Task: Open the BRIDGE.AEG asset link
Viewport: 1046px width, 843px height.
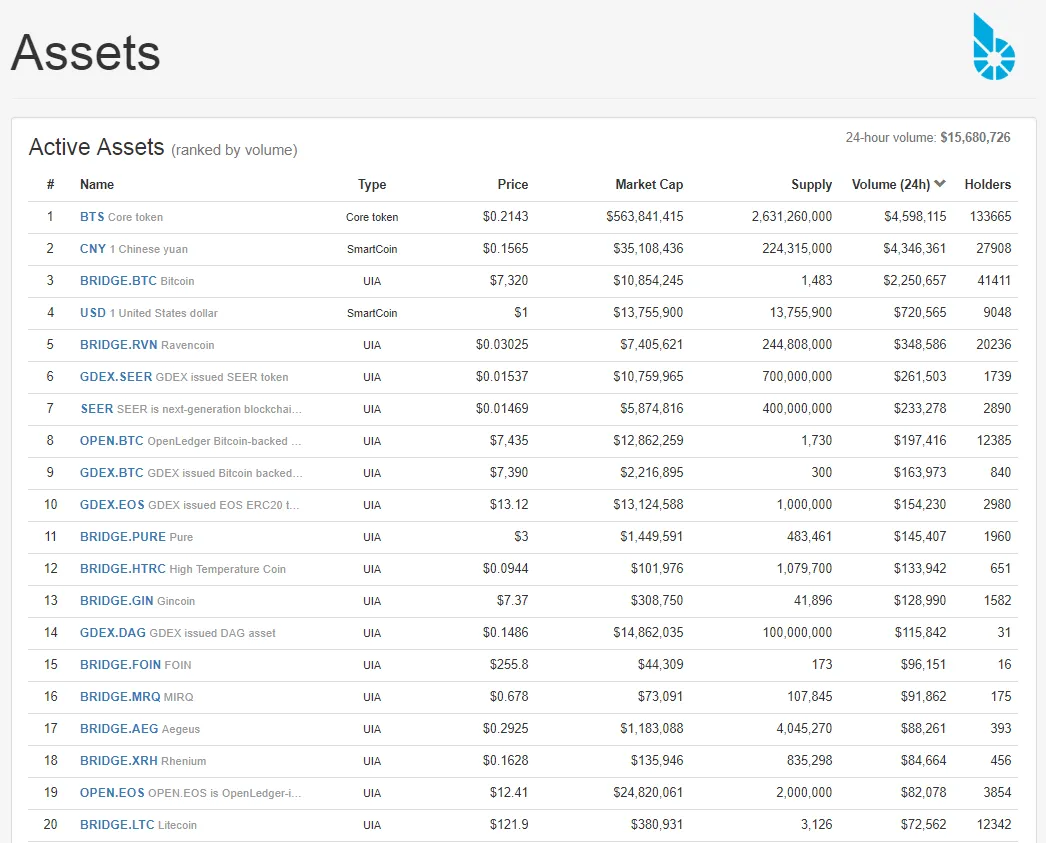Action: tap(119, 729)
